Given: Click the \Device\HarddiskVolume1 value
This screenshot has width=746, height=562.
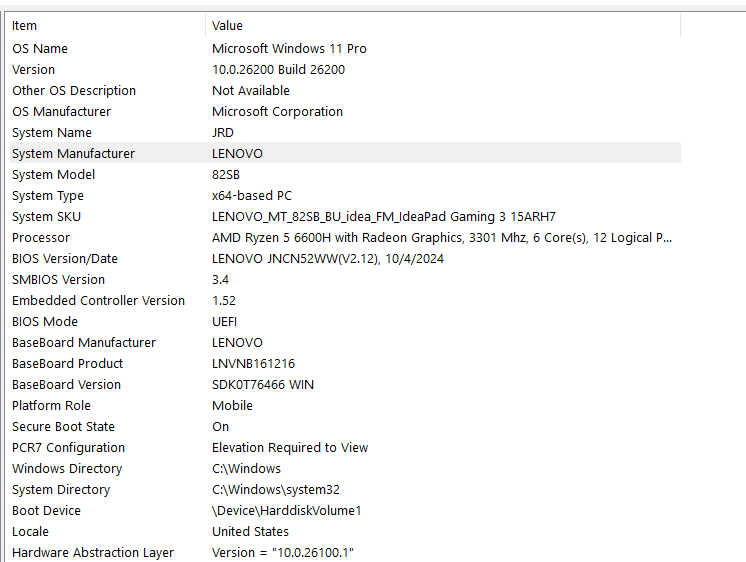Looking at the screenshot, I should (x=287, y=510).
